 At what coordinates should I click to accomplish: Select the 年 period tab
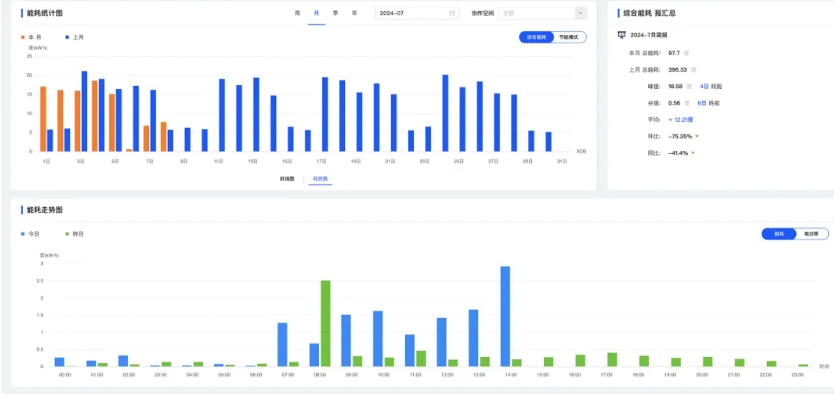[x=354, y=13]
